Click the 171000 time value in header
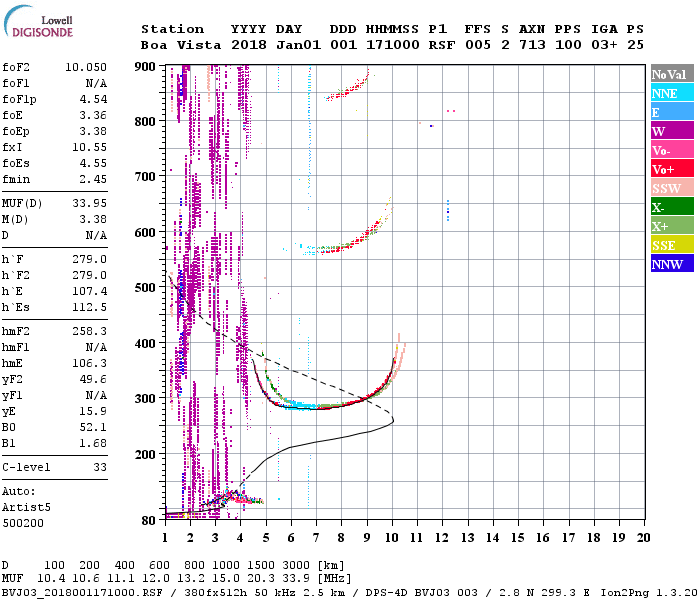 [x=392, y=45]
